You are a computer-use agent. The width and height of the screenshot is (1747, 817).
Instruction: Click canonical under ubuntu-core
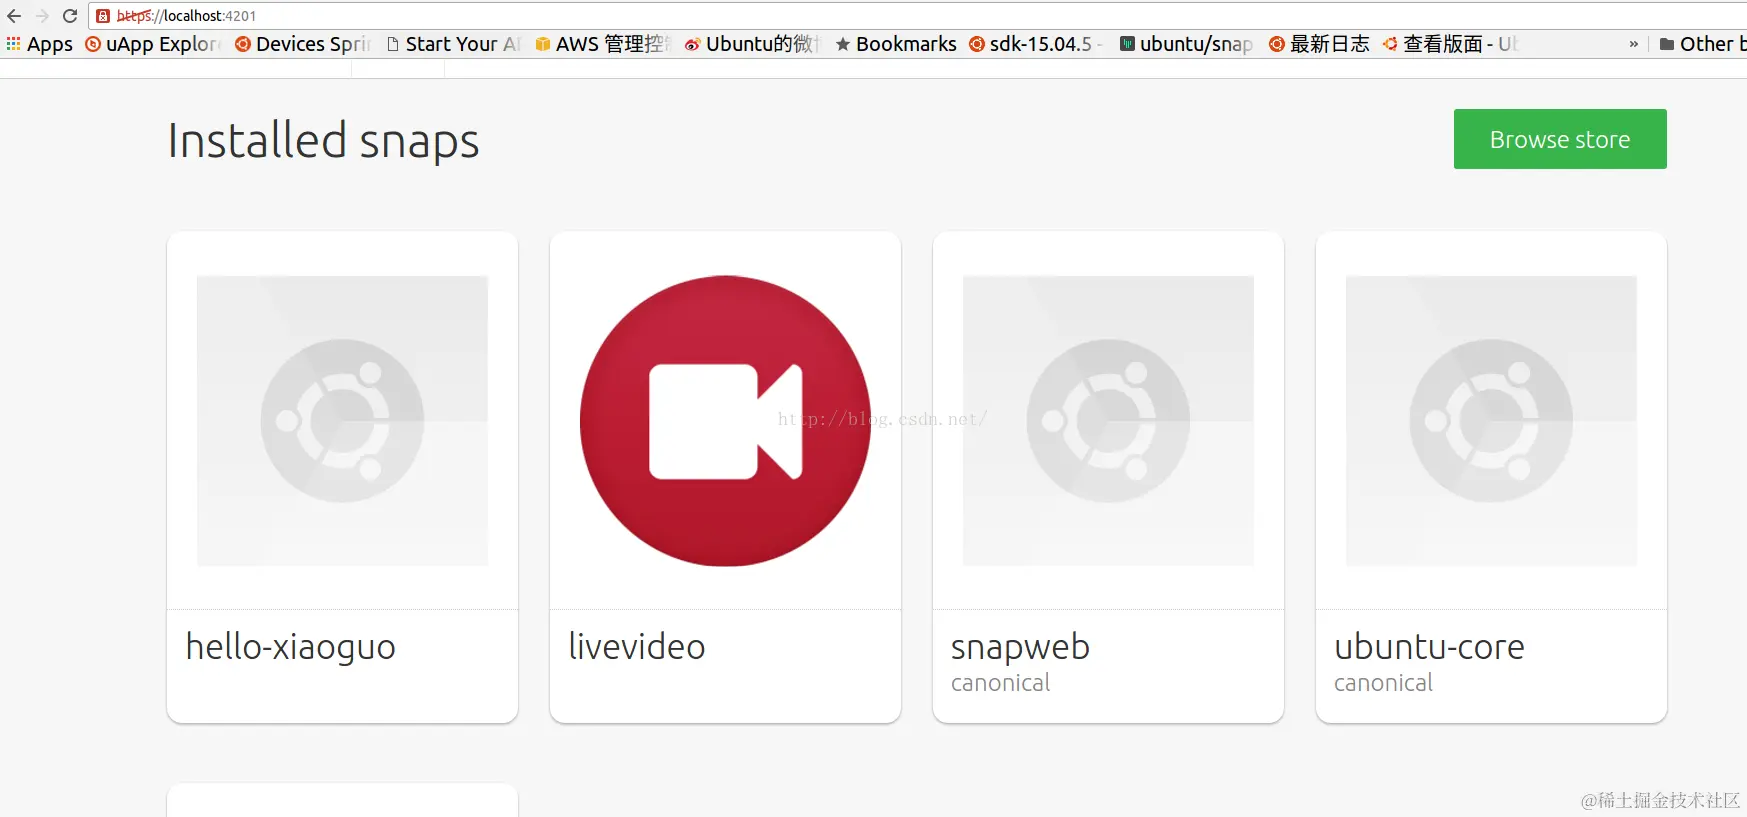pos(1384,683)
